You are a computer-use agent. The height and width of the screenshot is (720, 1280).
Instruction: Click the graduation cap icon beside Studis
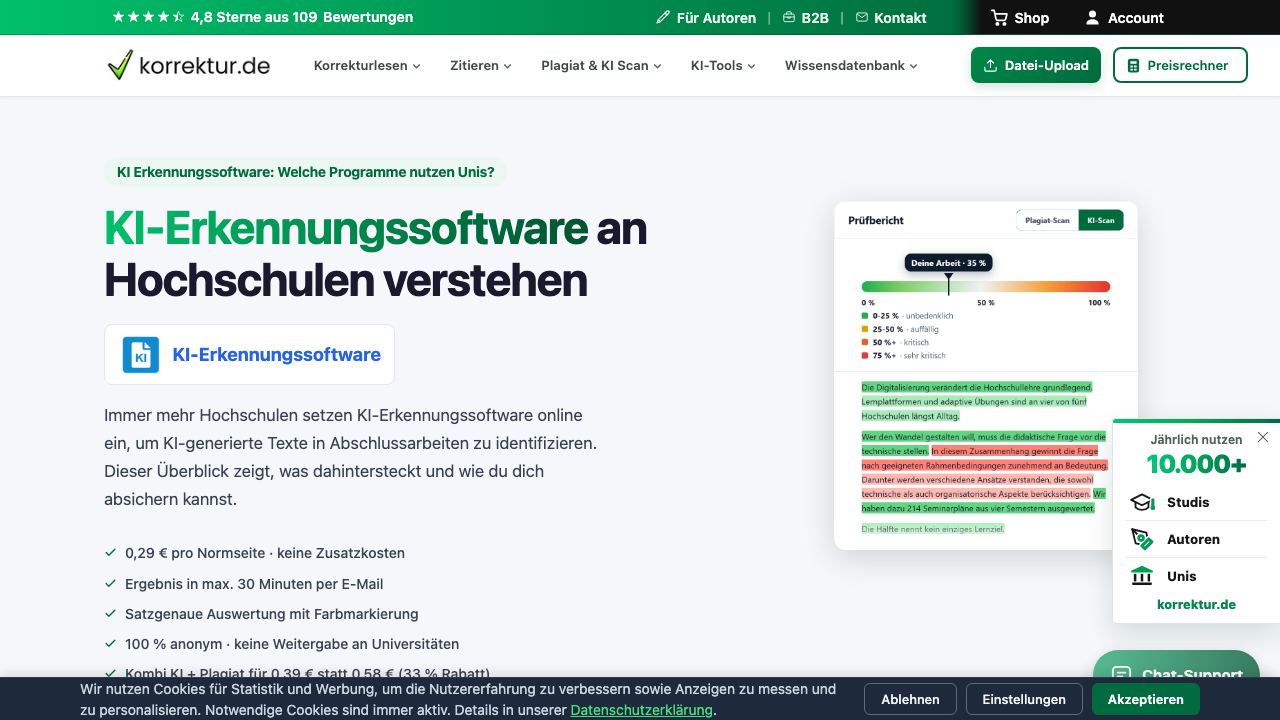click(1142, 502)
